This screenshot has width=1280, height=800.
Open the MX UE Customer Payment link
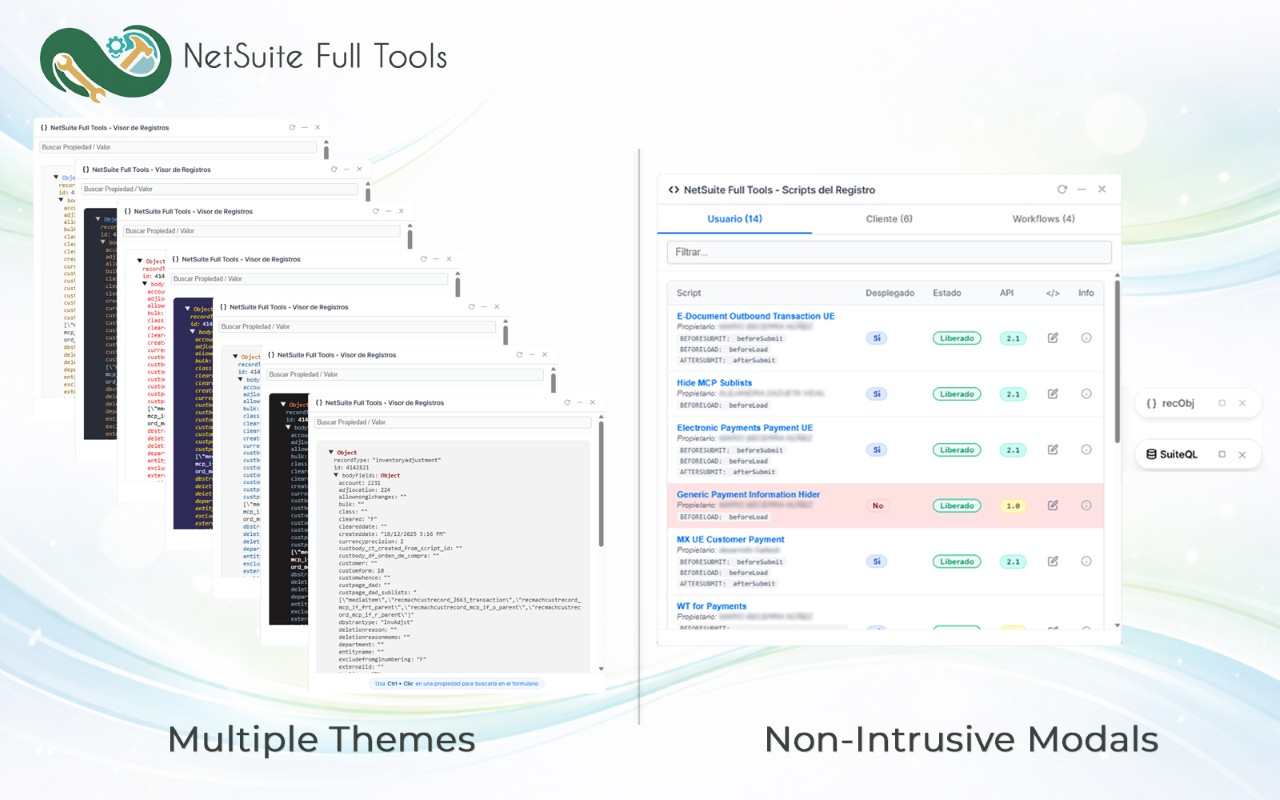[730, 539]
